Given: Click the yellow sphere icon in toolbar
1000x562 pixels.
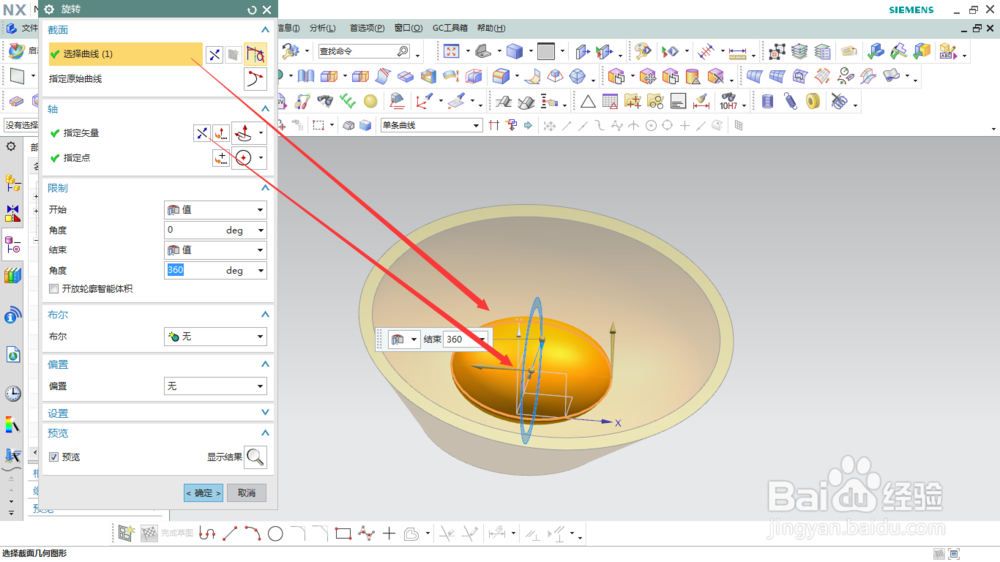Looking at the screenshot, I should click(371, 101).
